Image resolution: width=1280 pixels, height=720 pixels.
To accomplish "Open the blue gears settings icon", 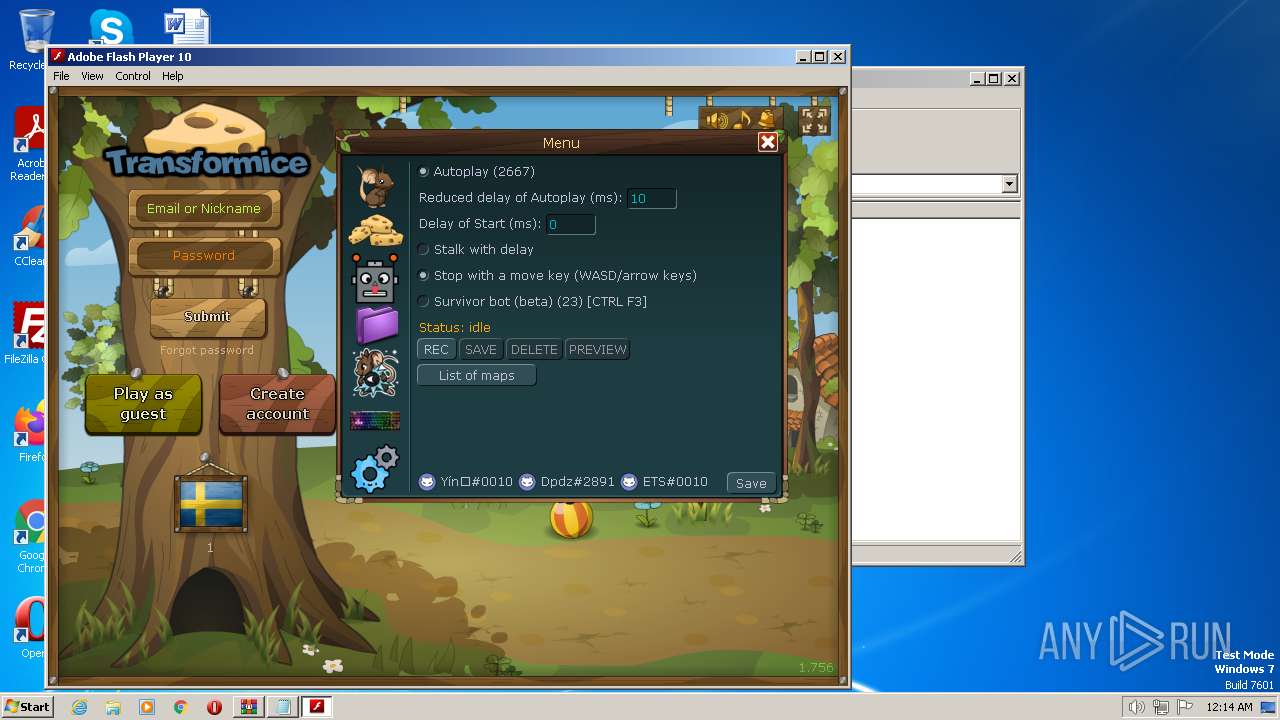I will (376, 468).
